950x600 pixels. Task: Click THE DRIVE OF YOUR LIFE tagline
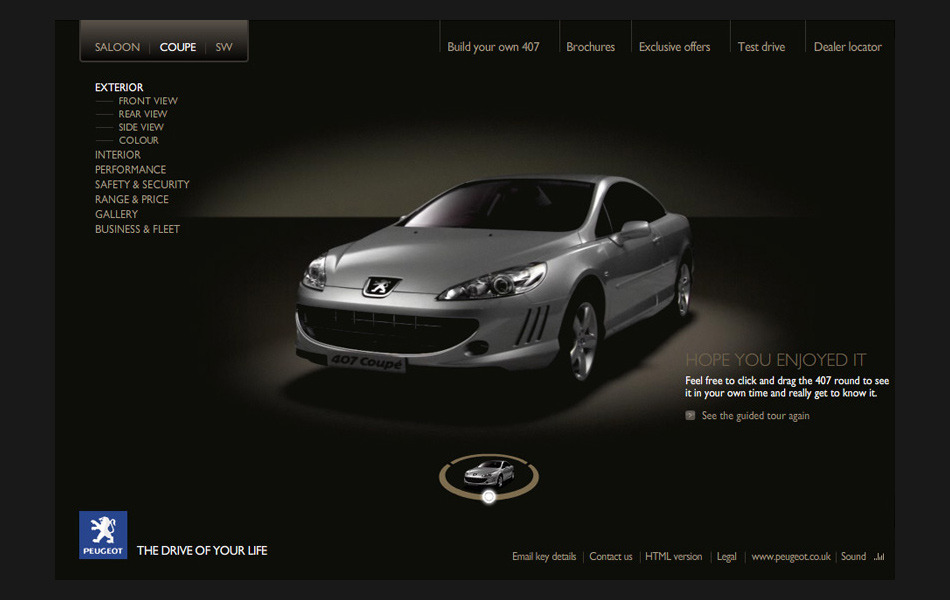pos(202,550)
